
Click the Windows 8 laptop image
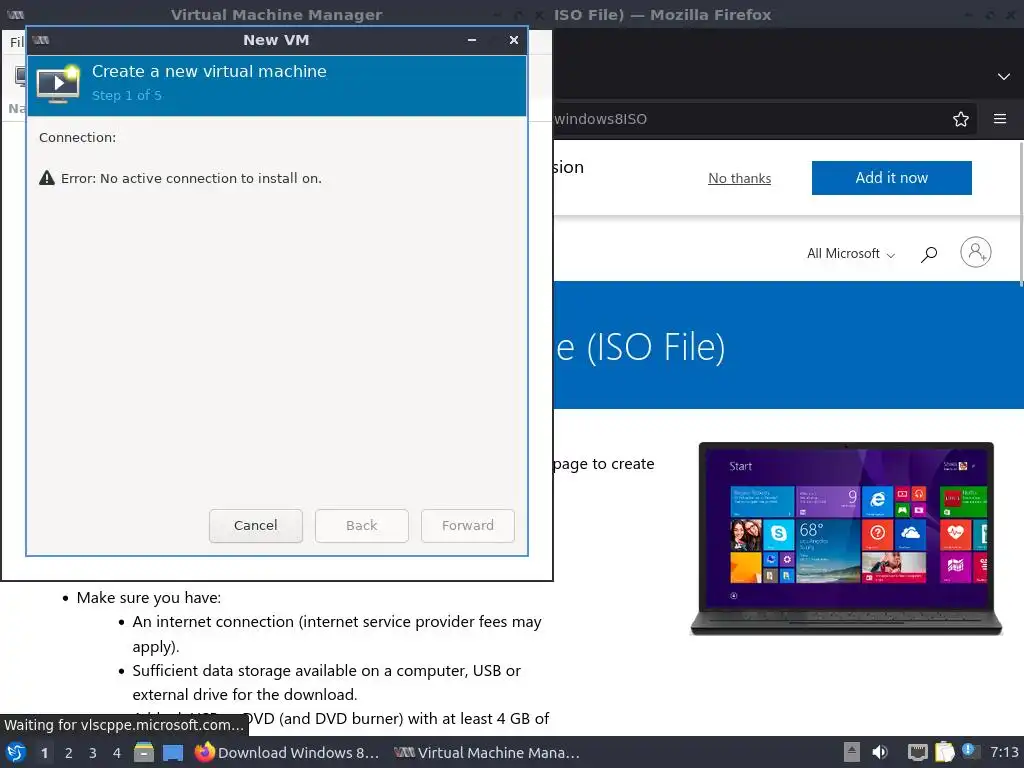[846, 538]
